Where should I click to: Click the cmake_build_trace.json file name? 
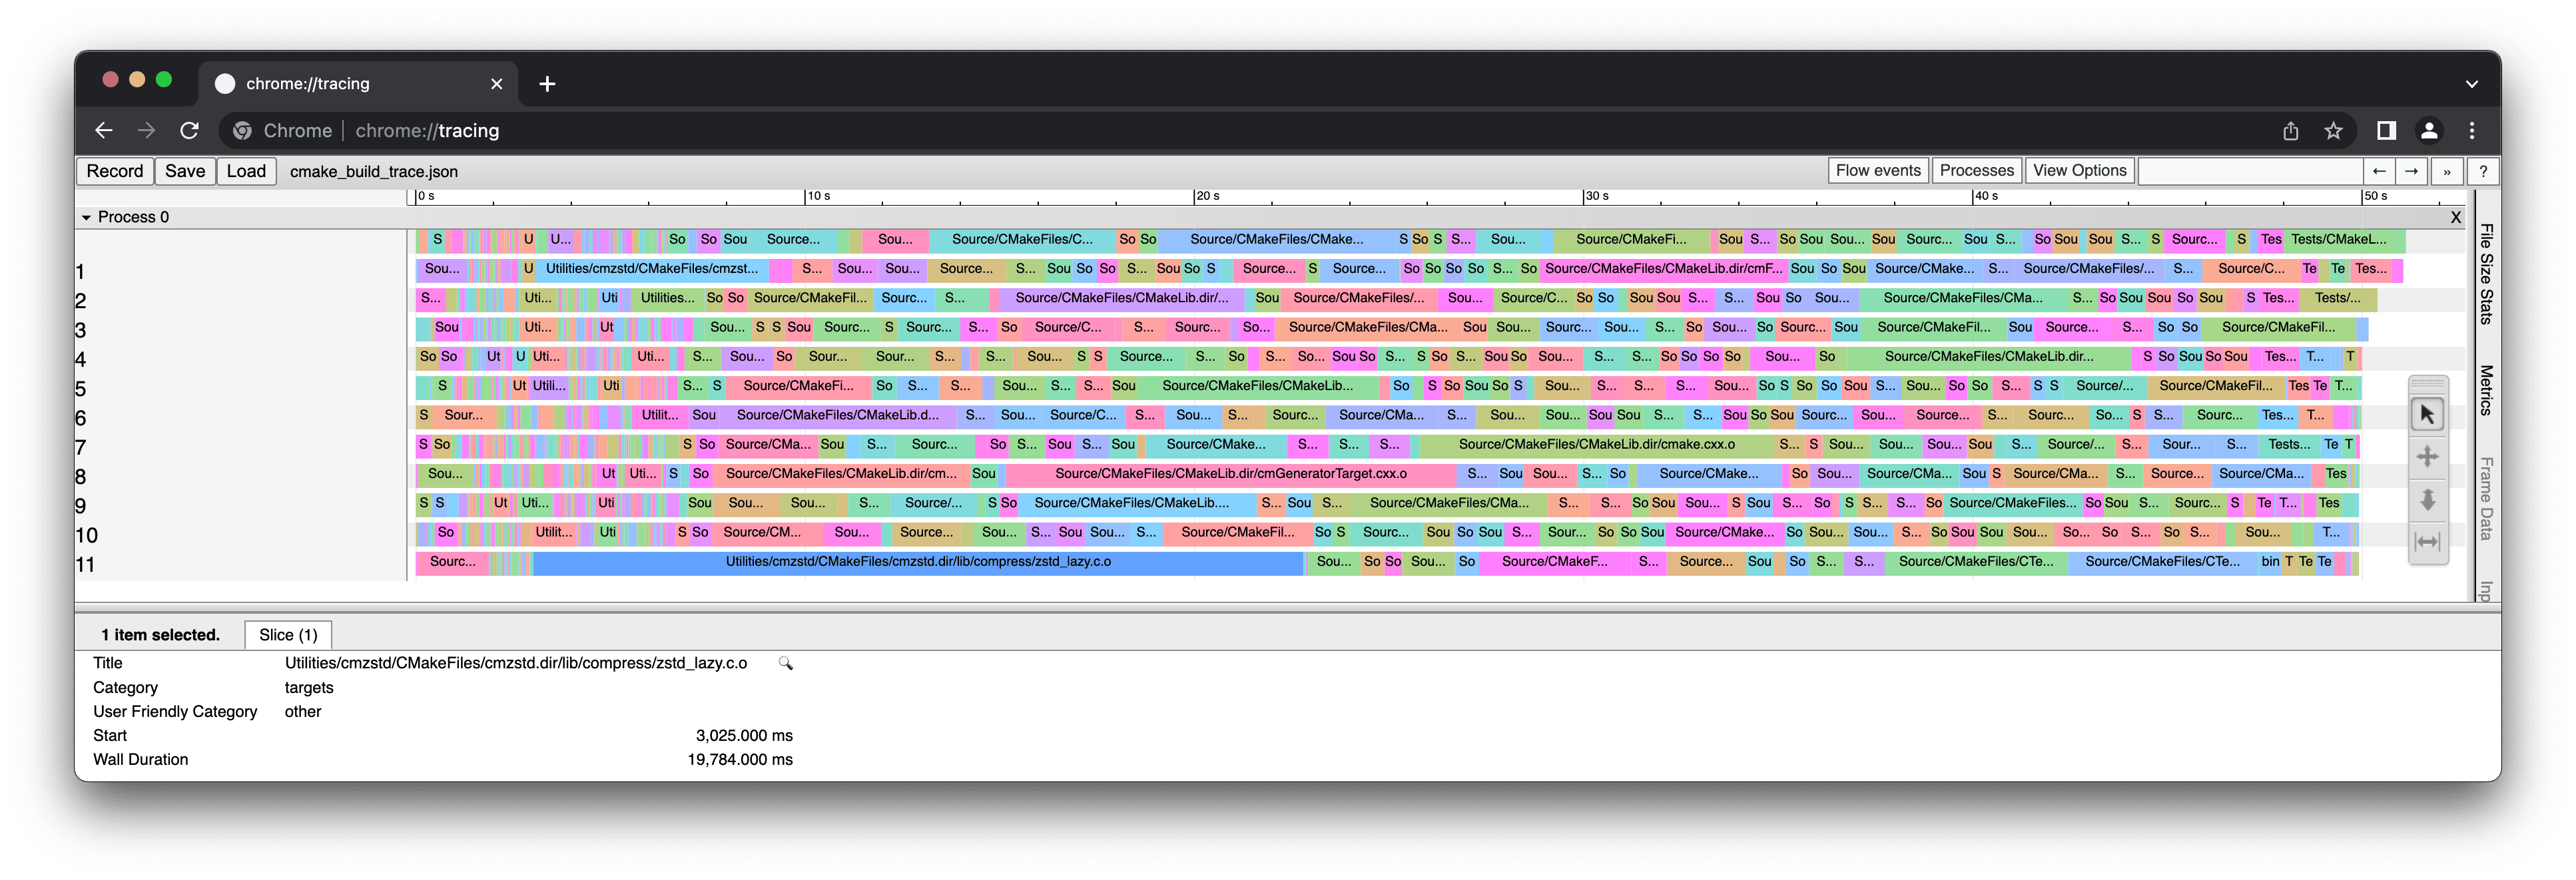pos(374,171)
